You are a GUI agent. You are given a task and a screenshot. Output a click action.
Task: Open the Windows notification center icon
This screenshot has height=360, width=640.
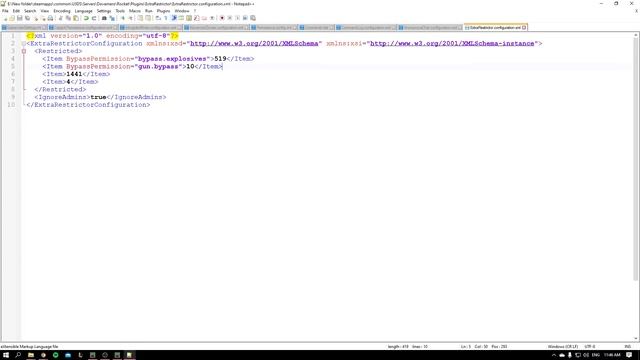pyautogui.click(x=629, y=355)
